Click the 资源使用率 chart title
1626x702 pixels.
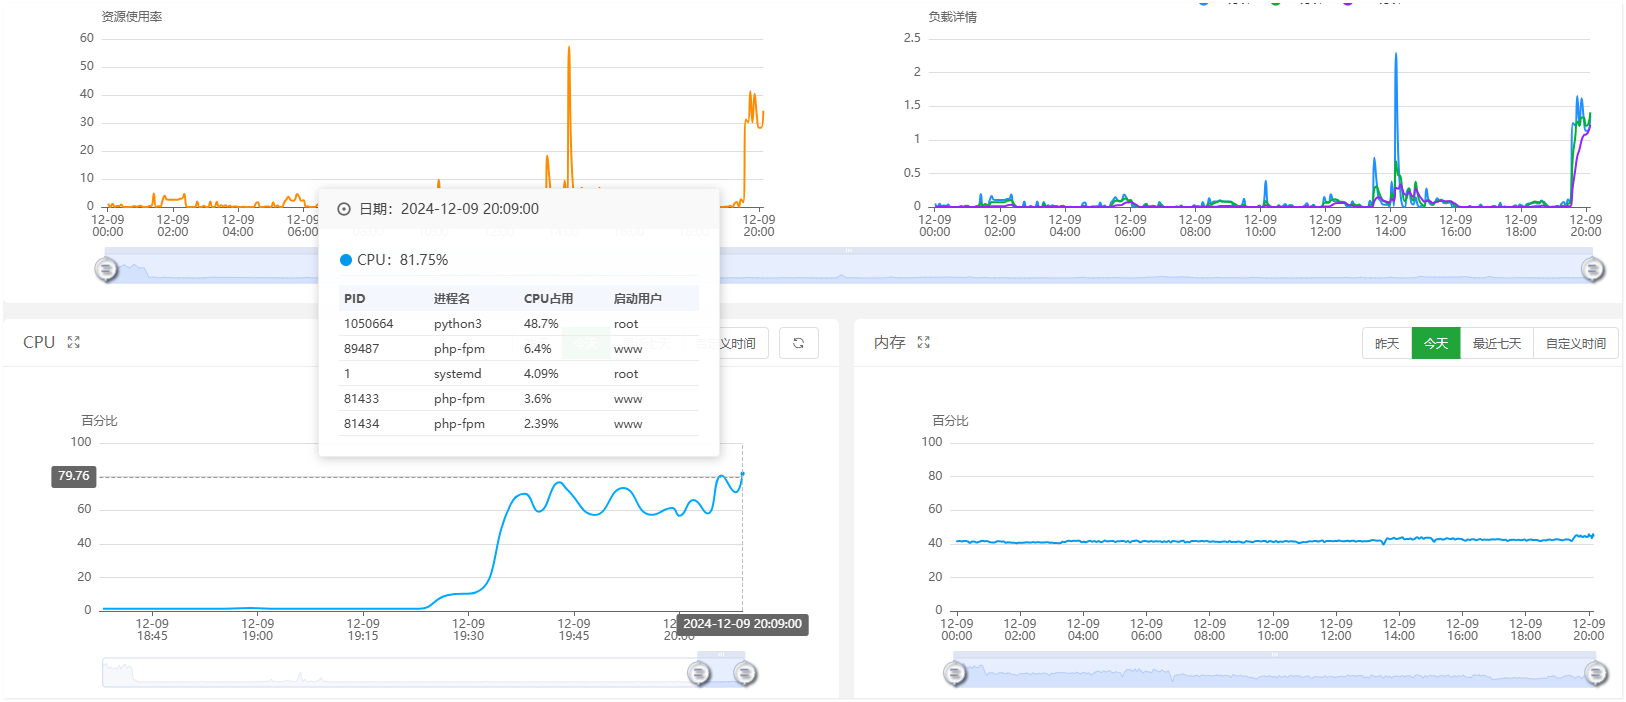tap(132, 17)
